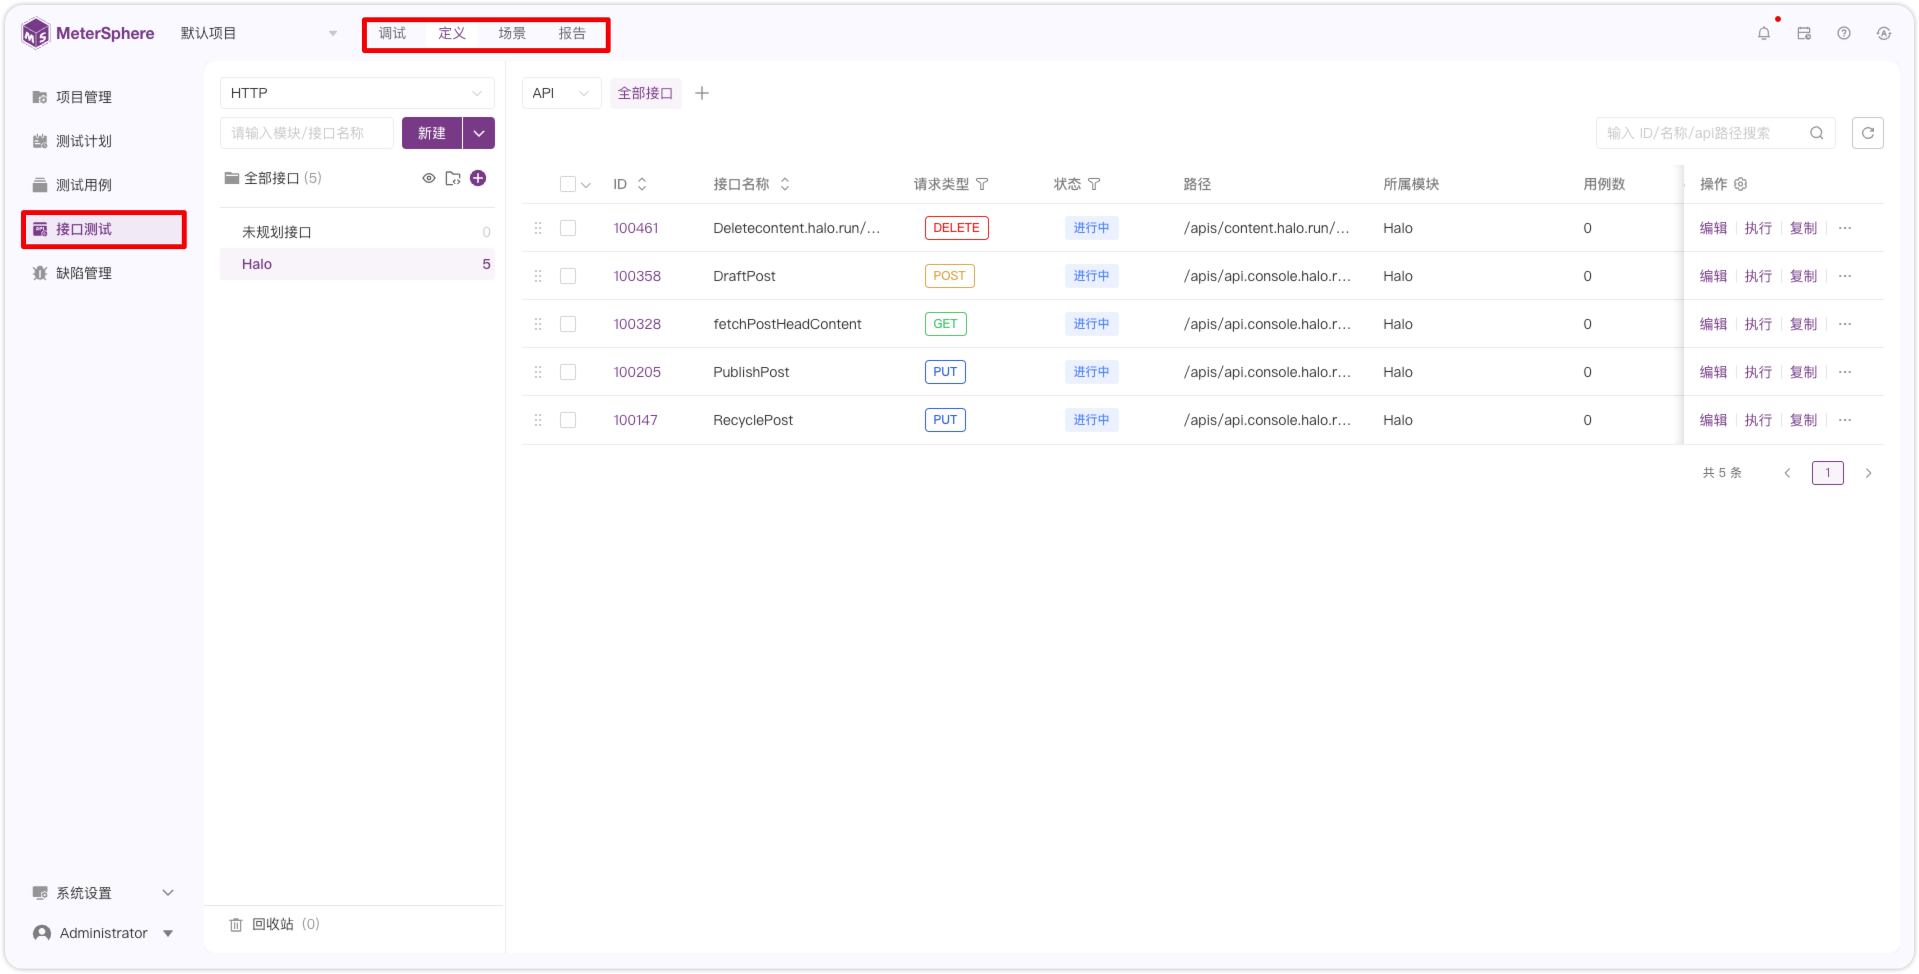This screenshot has height=974, width=1919.
Task: Open the notifications bell icon
Action: pyautogui.click(x=1764, y=33)
